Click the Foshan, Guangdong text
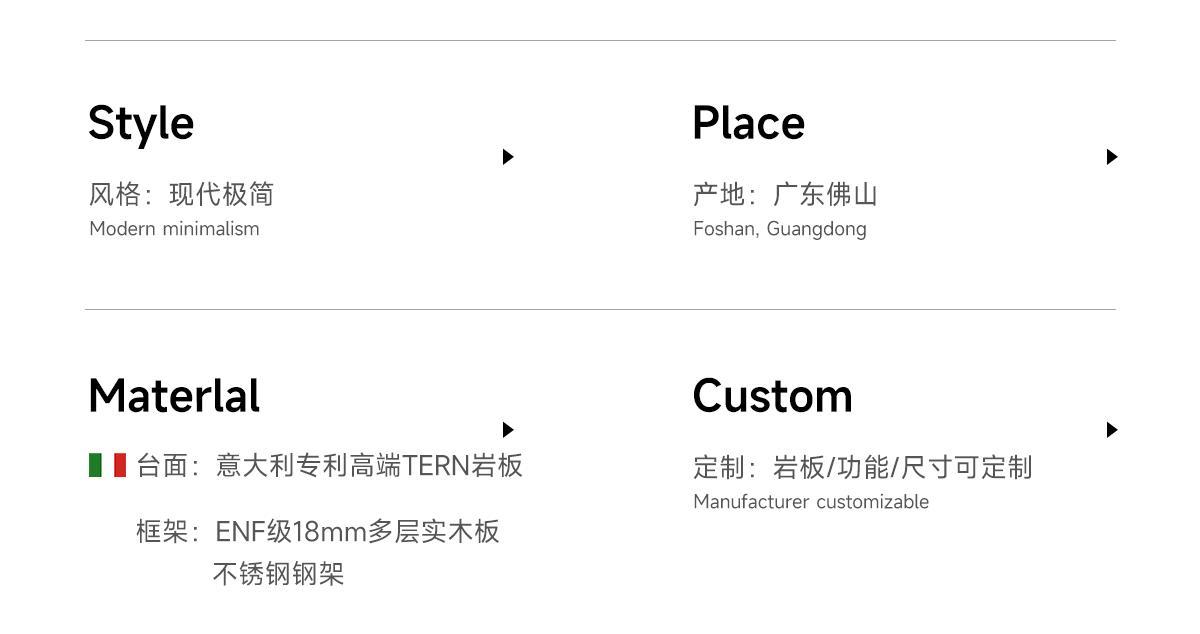Image resolution: width=1200 pixels, height=634 pixels. [x=780, y=229]
